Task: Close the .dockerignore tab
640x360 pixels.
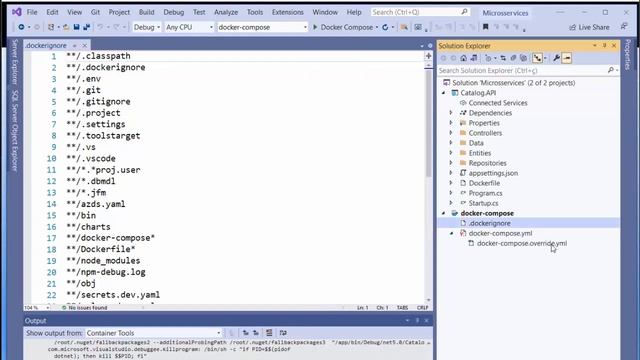Action: [x=84, y=46]
